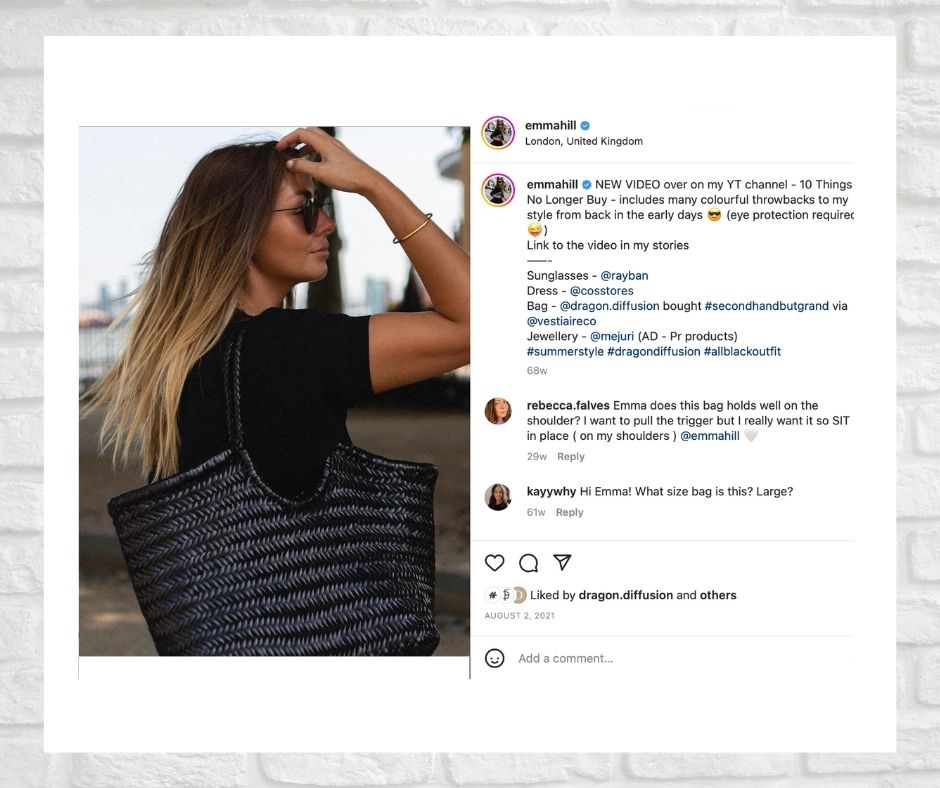Open emmahill's avatar beside the caption
Image resolution: width=940 pixels, height=788 pixels.
[498, 190]
